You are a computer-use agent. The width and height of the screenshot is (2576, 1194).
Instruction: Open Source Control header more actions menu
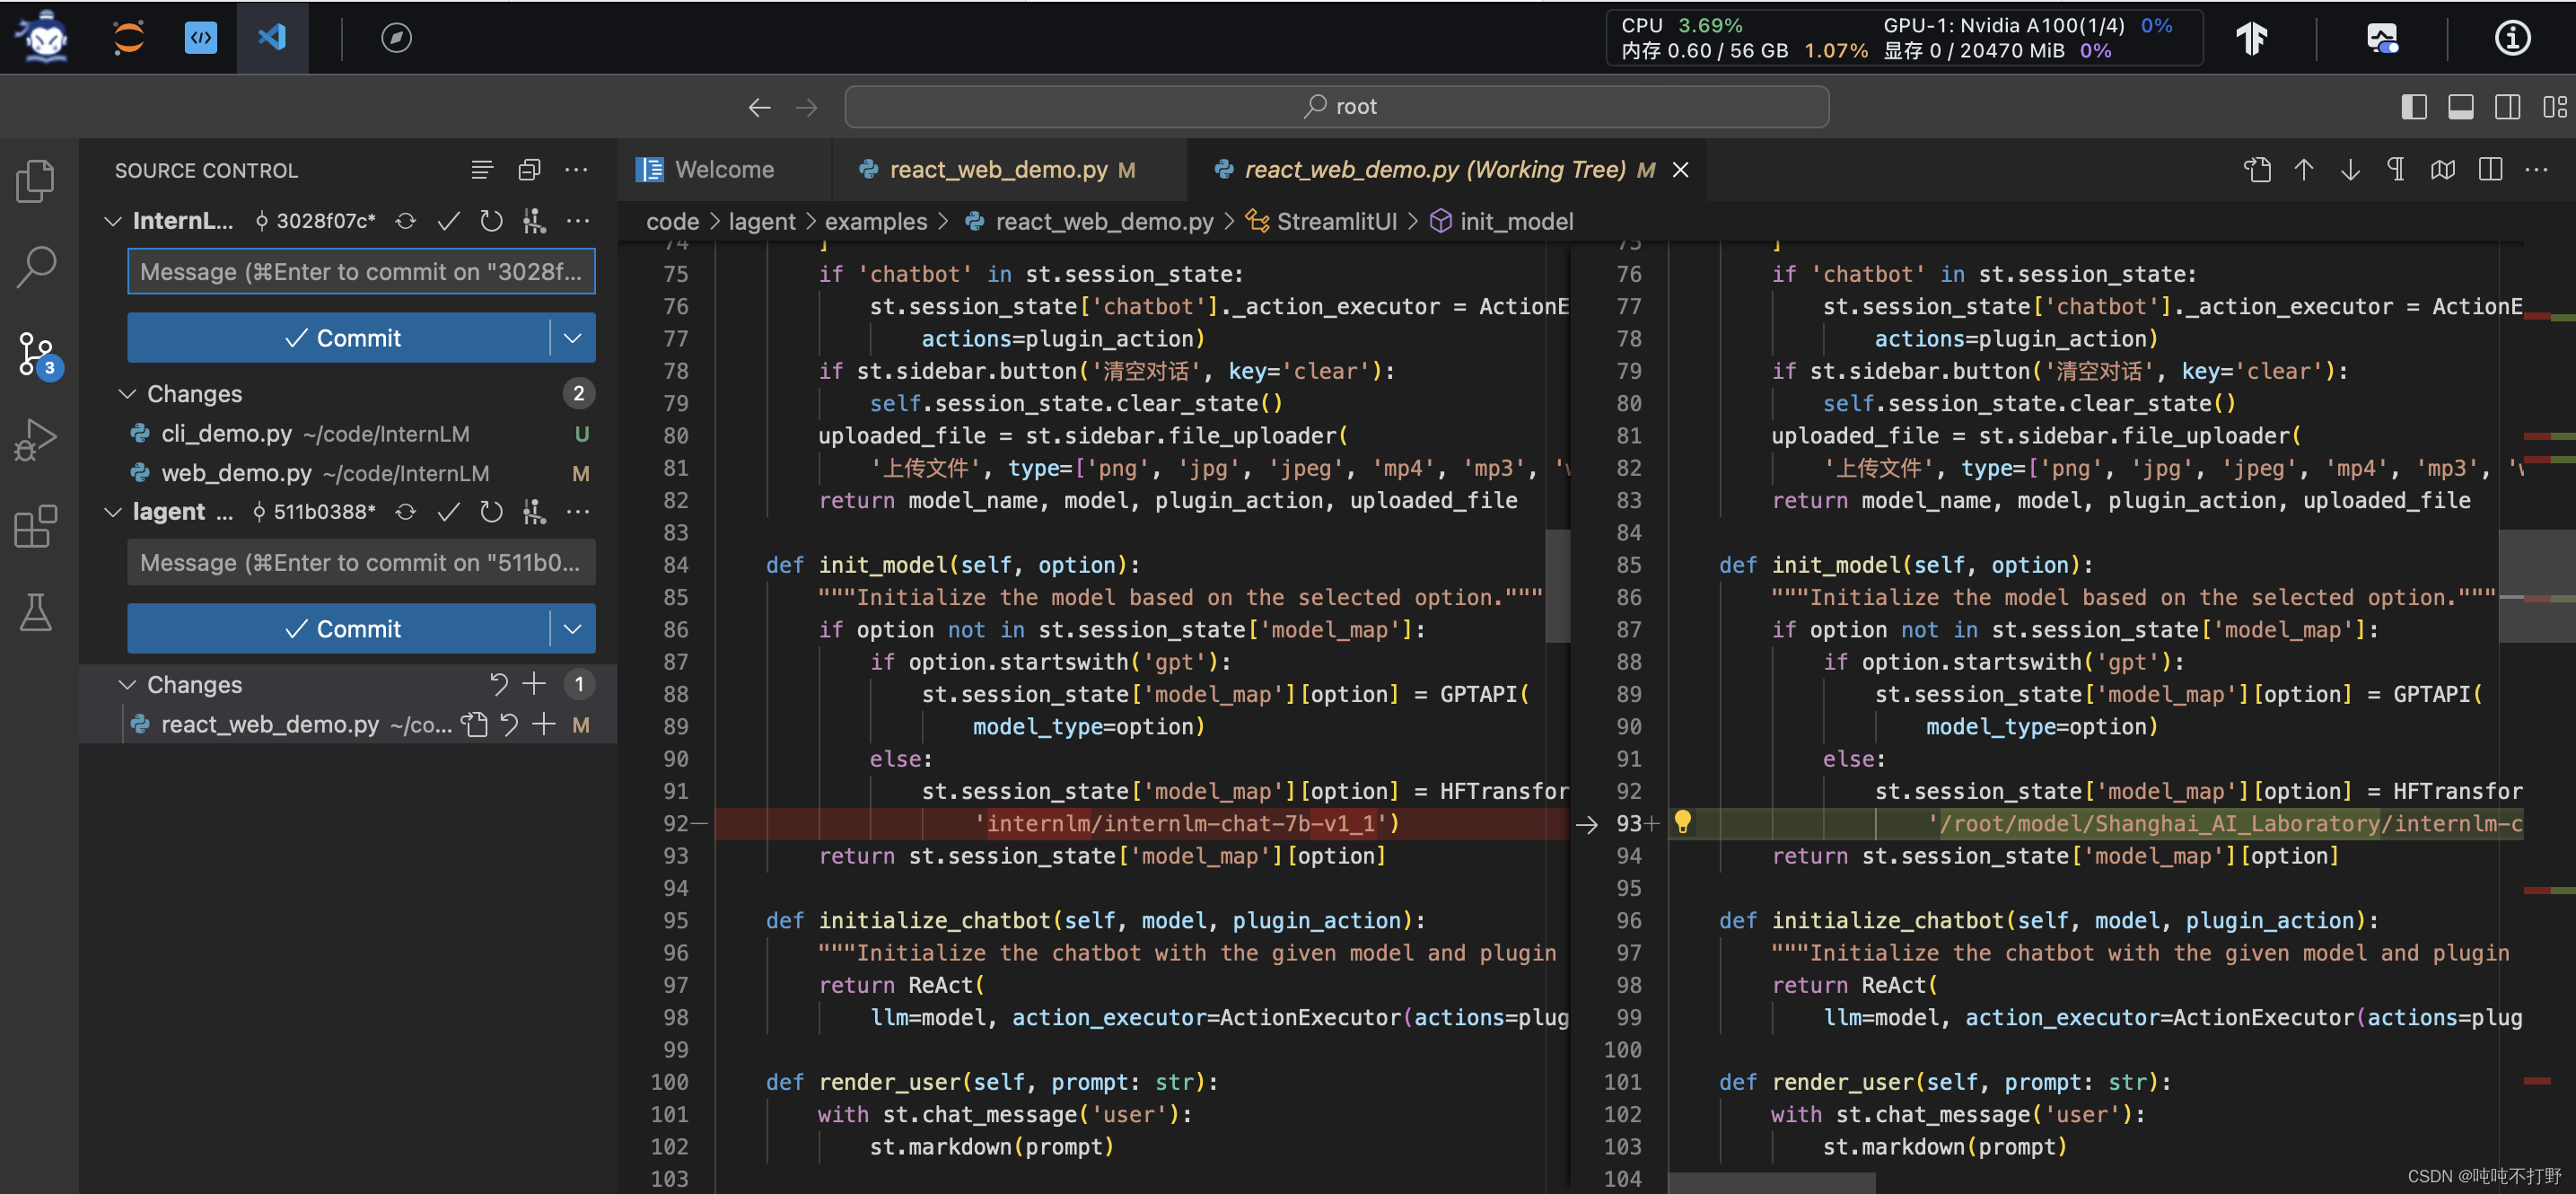[x=576, y=170]
